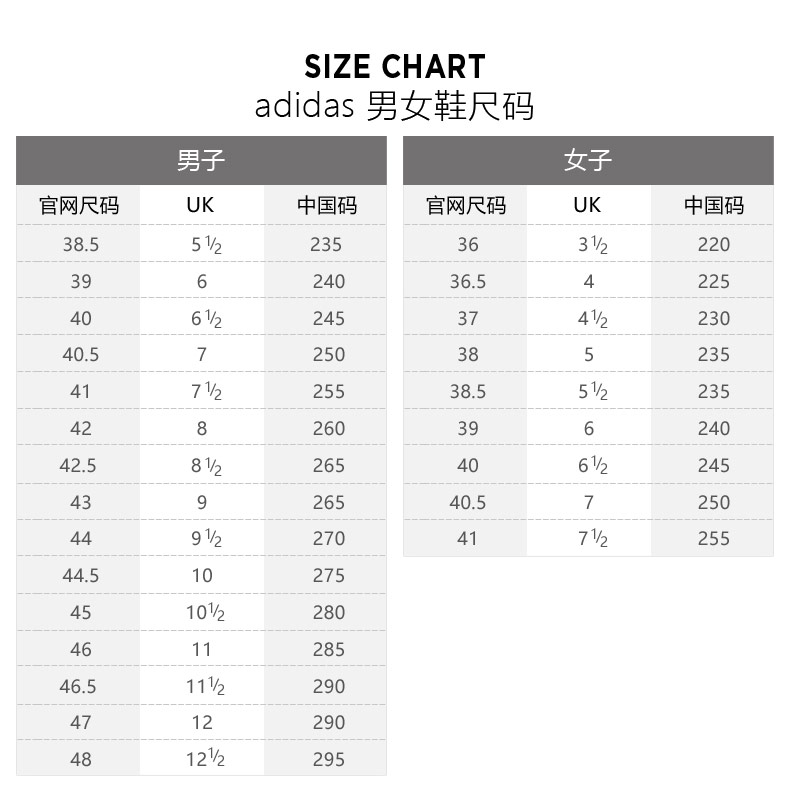
Task: Select men's size 42.5 cell
Action: (80, 466)
